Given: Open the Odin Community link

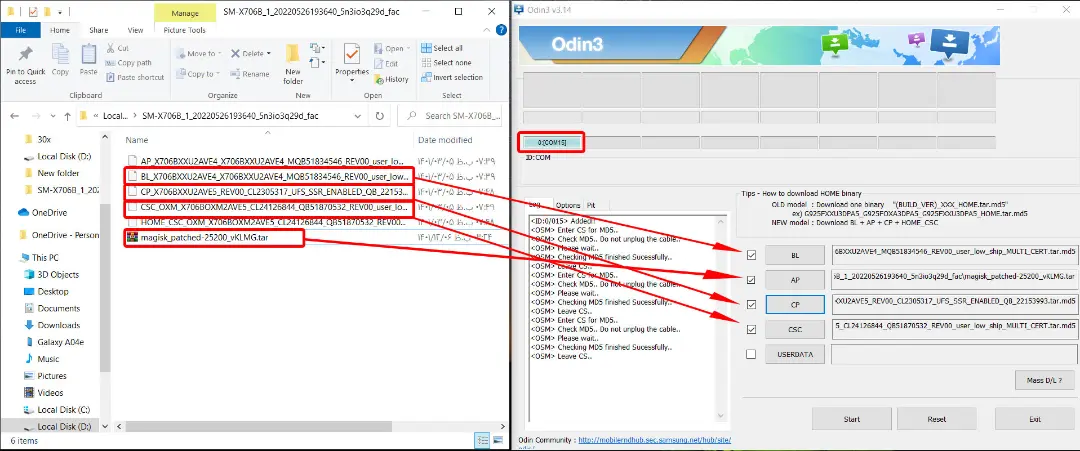Looking at the screenshot, I should coord(654,439).
